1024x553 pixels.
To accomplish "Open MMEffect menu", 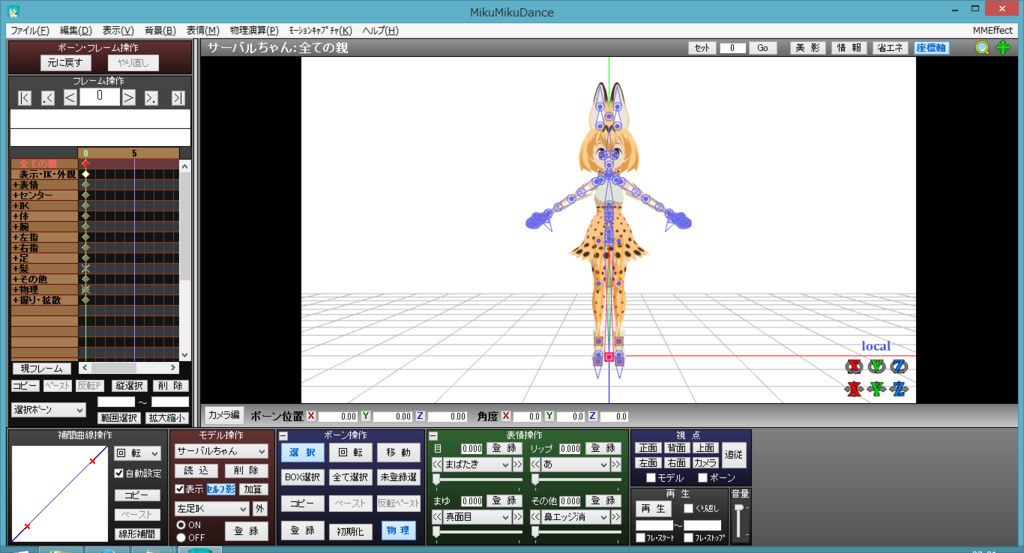I will (992, 31).
